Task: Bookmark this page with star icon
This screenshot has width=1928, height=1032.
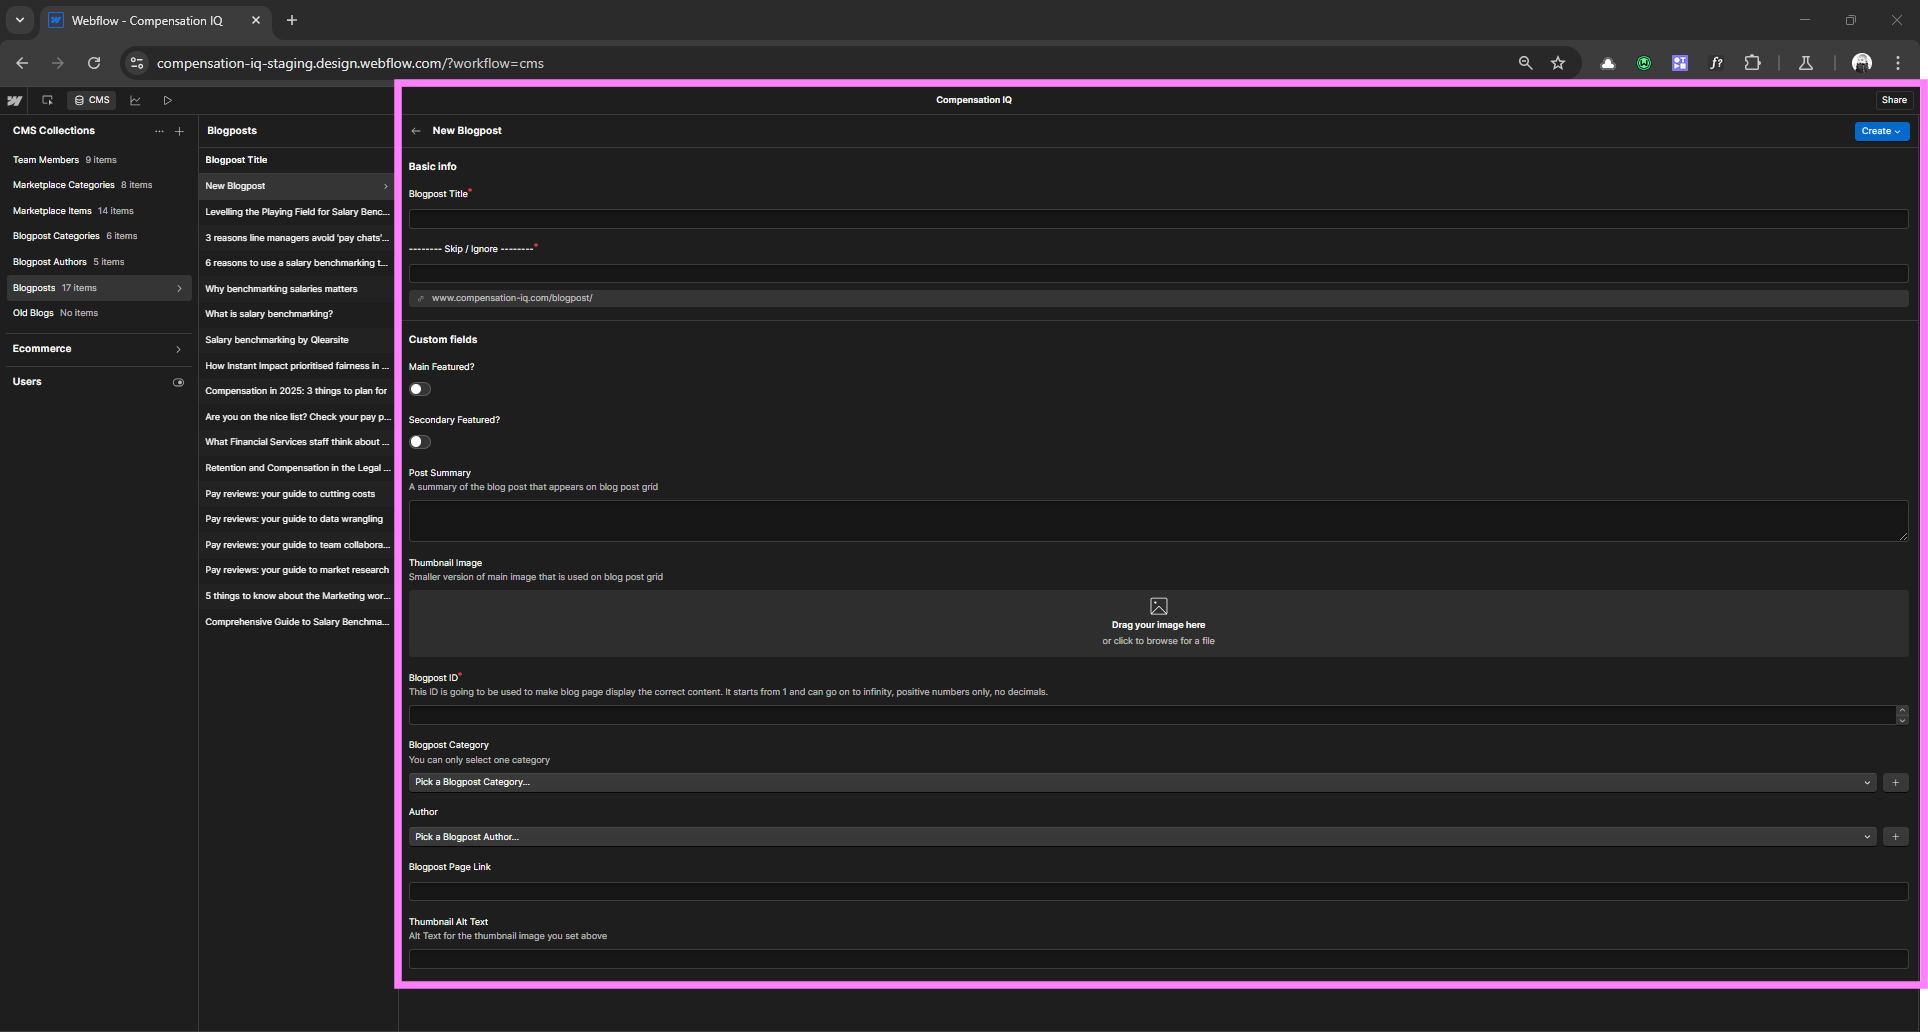Action: [x=1558, y=63]
